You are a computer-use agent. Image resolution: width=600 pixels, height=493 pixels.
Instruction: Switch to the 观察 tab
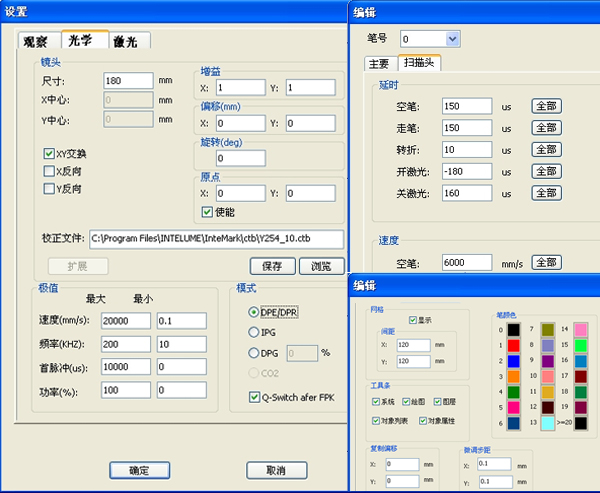coord(36,41)
